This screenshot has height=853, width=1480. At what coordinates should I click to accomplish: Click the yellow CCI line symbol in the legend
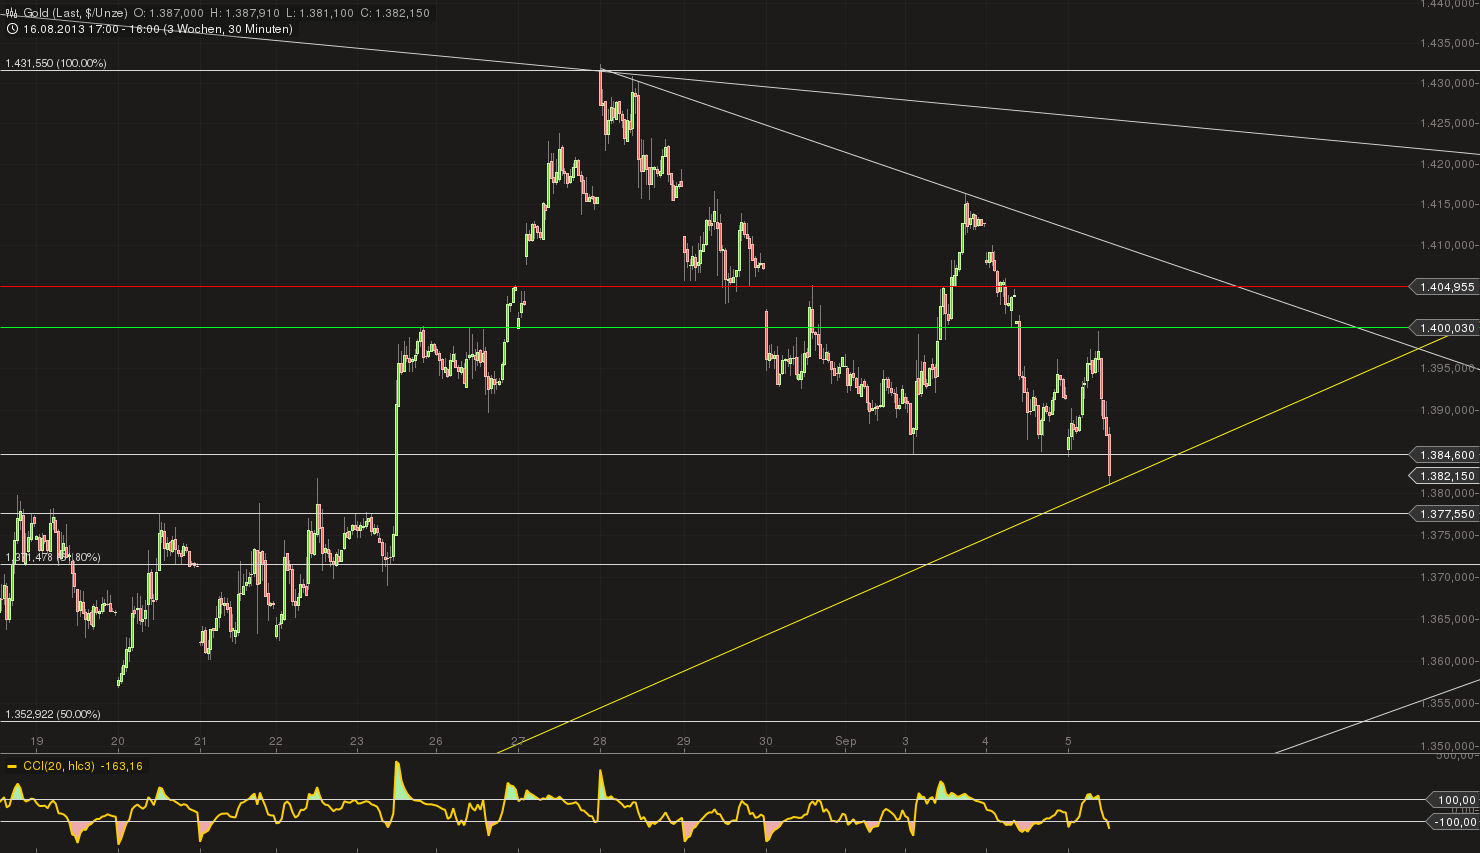(12, 765)
